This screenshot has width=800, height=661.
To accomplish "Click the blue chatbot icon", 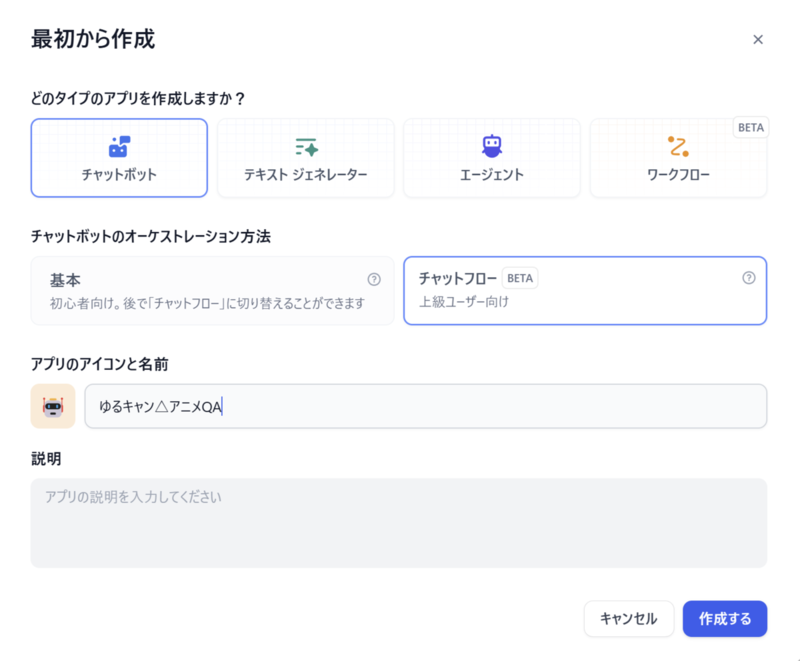I will pos(119,146).
